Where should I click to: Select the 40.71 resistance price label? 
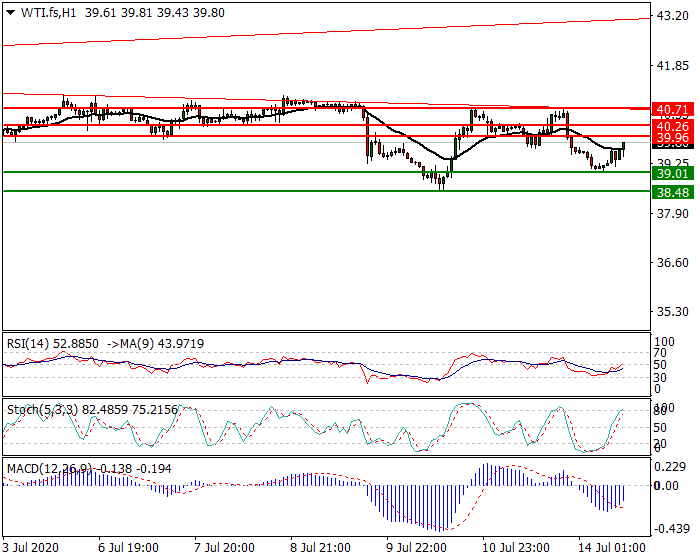pyautogui.click(x=673, y=109)
